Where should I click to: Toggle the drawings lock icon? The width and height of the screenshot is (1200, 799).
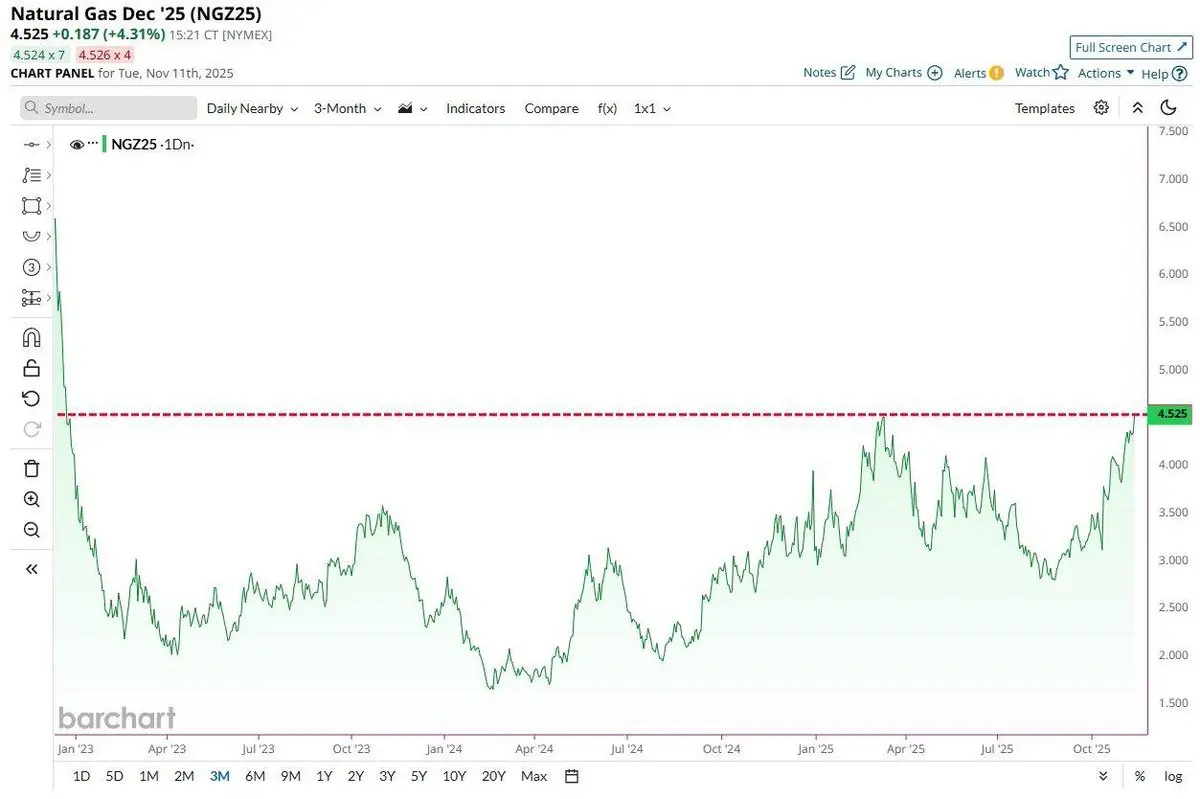tap(31, 368)
